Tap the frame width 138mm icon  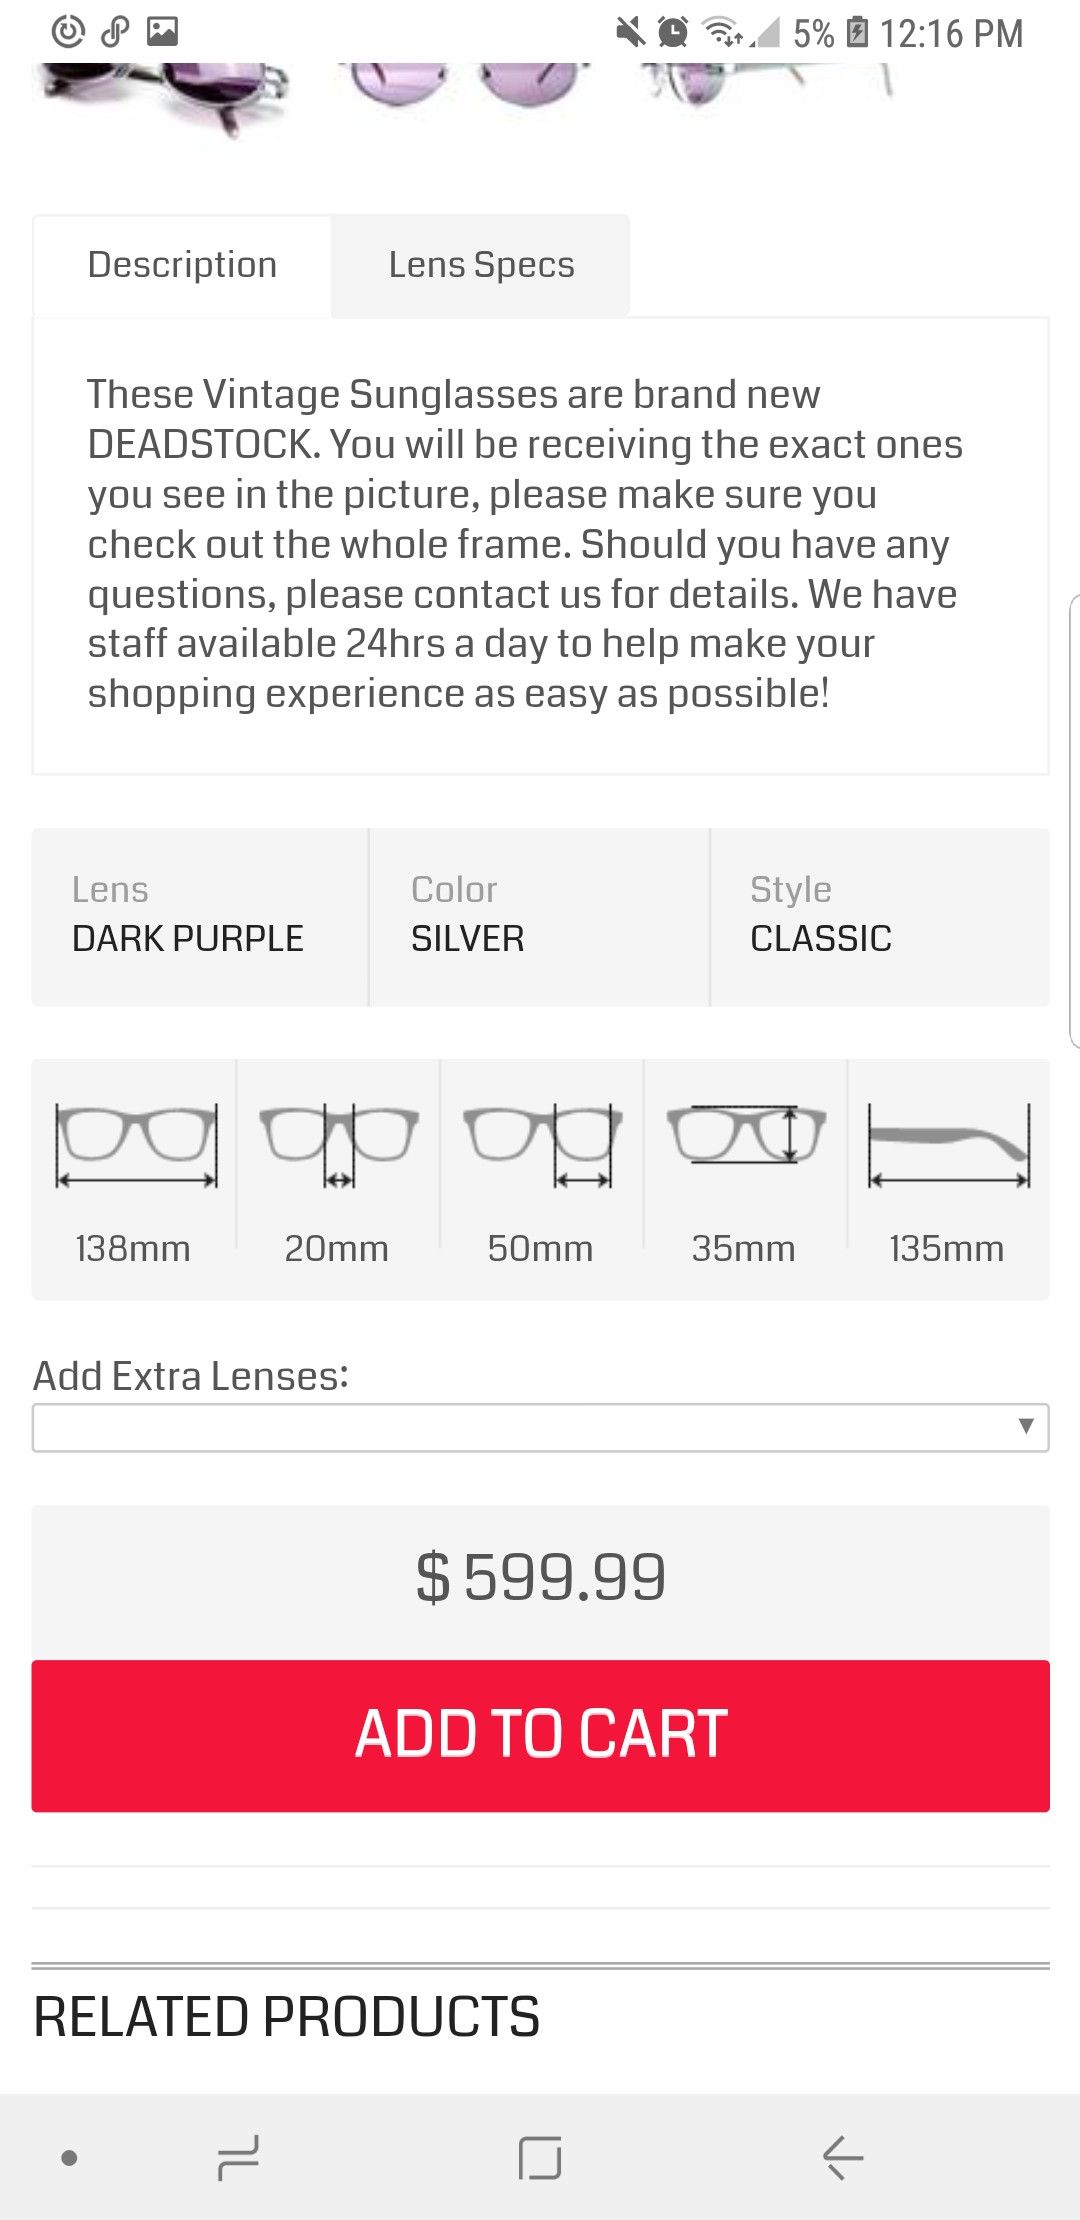(136, 1146)
